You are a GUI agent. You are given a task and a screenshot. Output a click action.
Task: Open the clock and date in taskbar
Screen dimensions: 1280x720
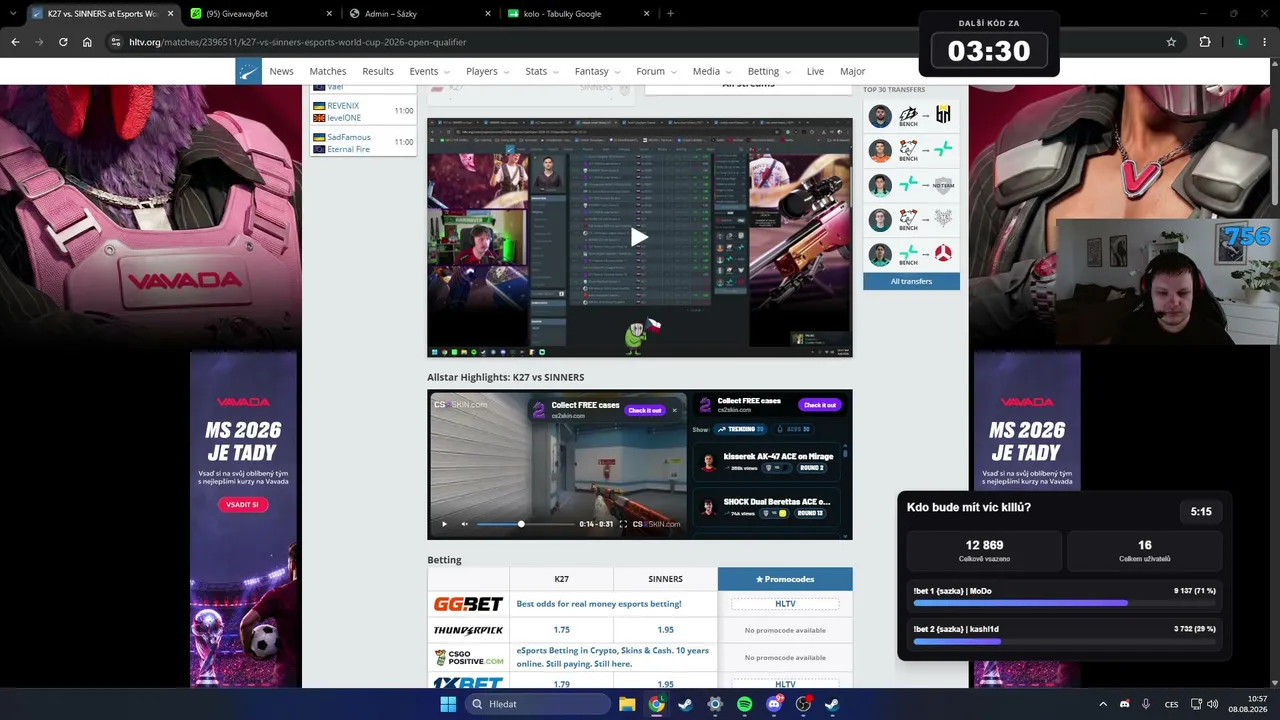(x=1249, y=704)
